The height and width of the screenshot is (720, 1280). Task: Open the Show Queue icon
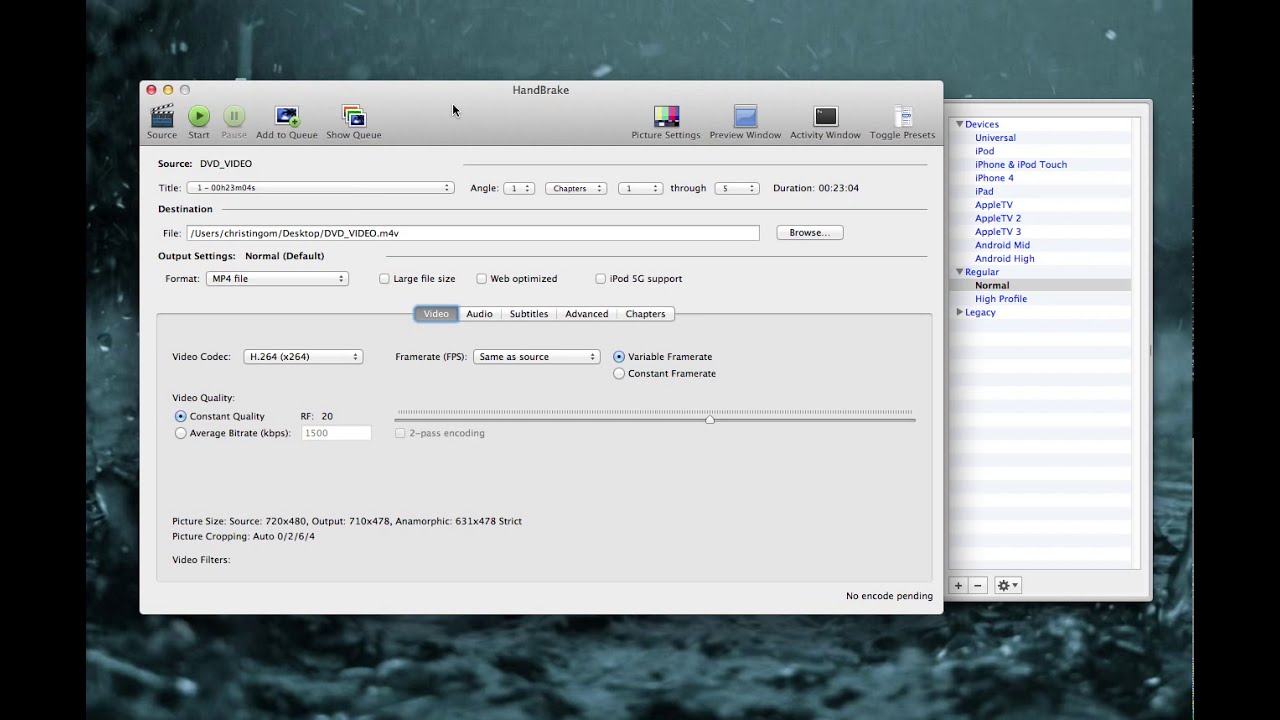coord(354,116)
